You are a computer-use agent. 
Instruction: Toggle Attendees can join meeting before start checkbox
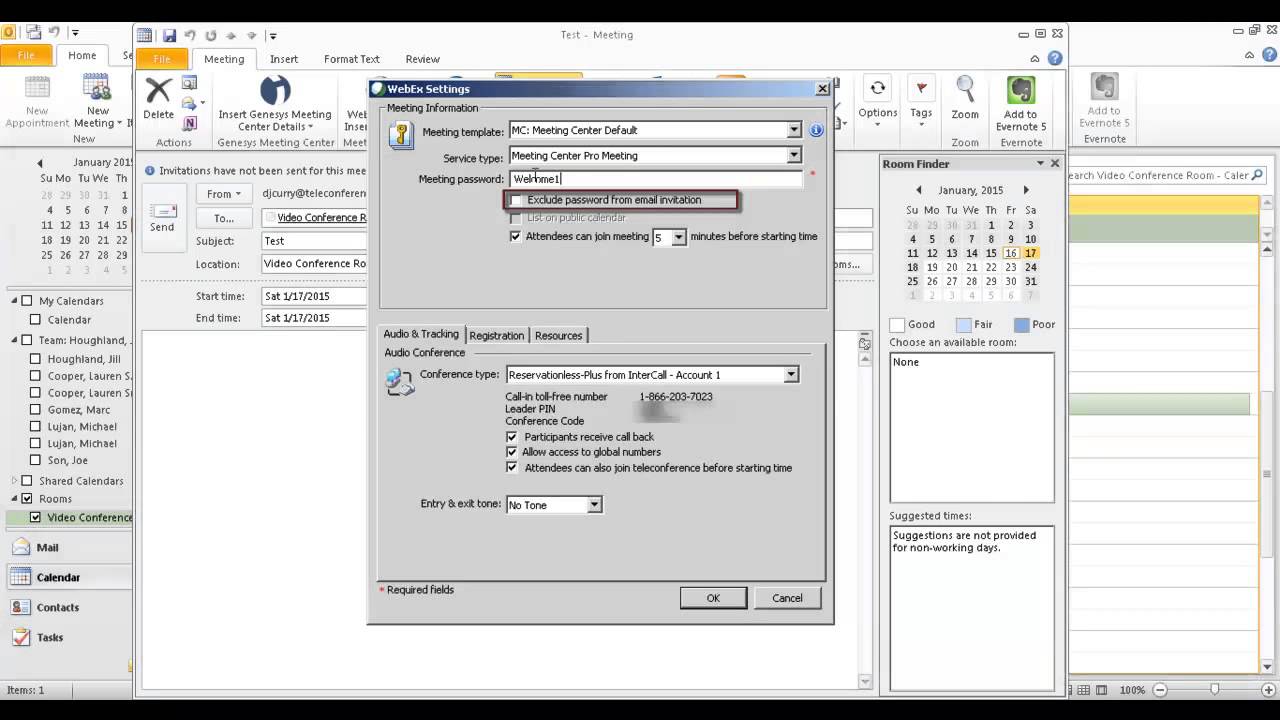click(516, 237)
